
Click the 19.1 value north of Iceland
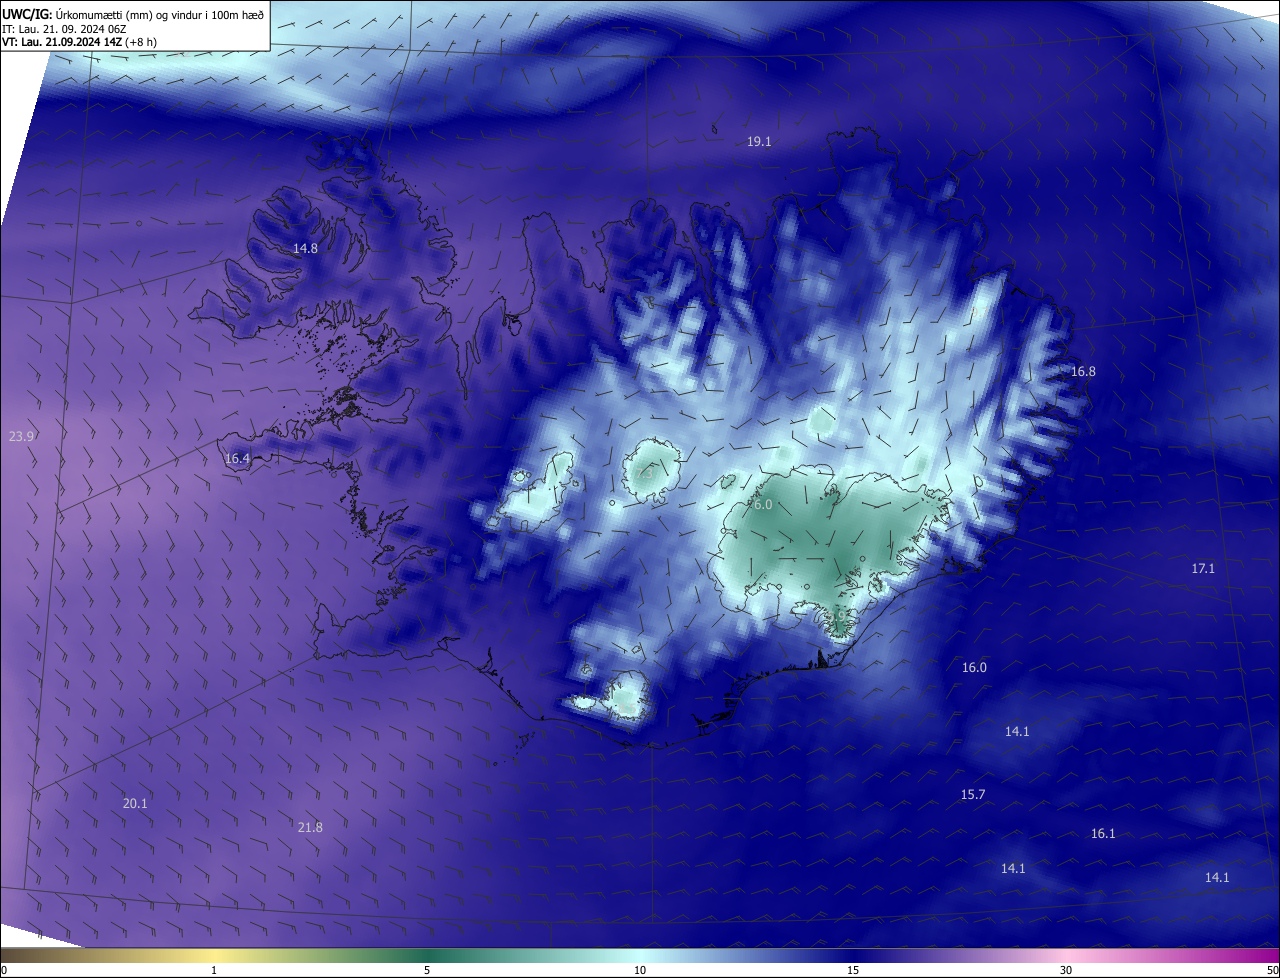(x=760, y=142)
